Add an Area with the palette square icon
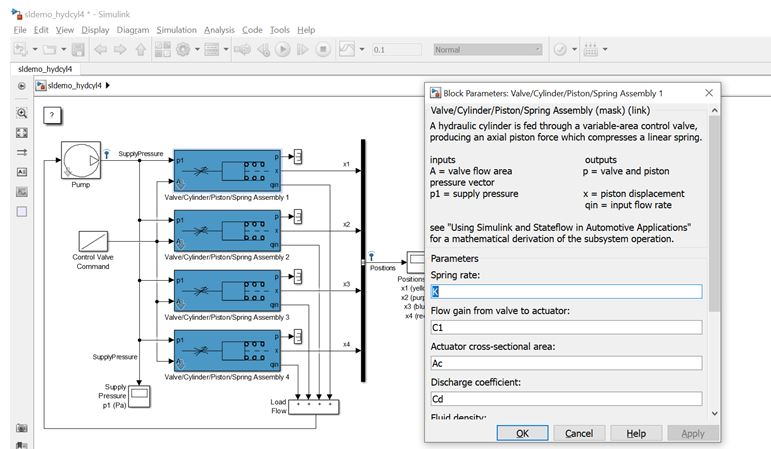Image resolution: width=771 pixels, height=449 pixels. click(x=22, y=211)
